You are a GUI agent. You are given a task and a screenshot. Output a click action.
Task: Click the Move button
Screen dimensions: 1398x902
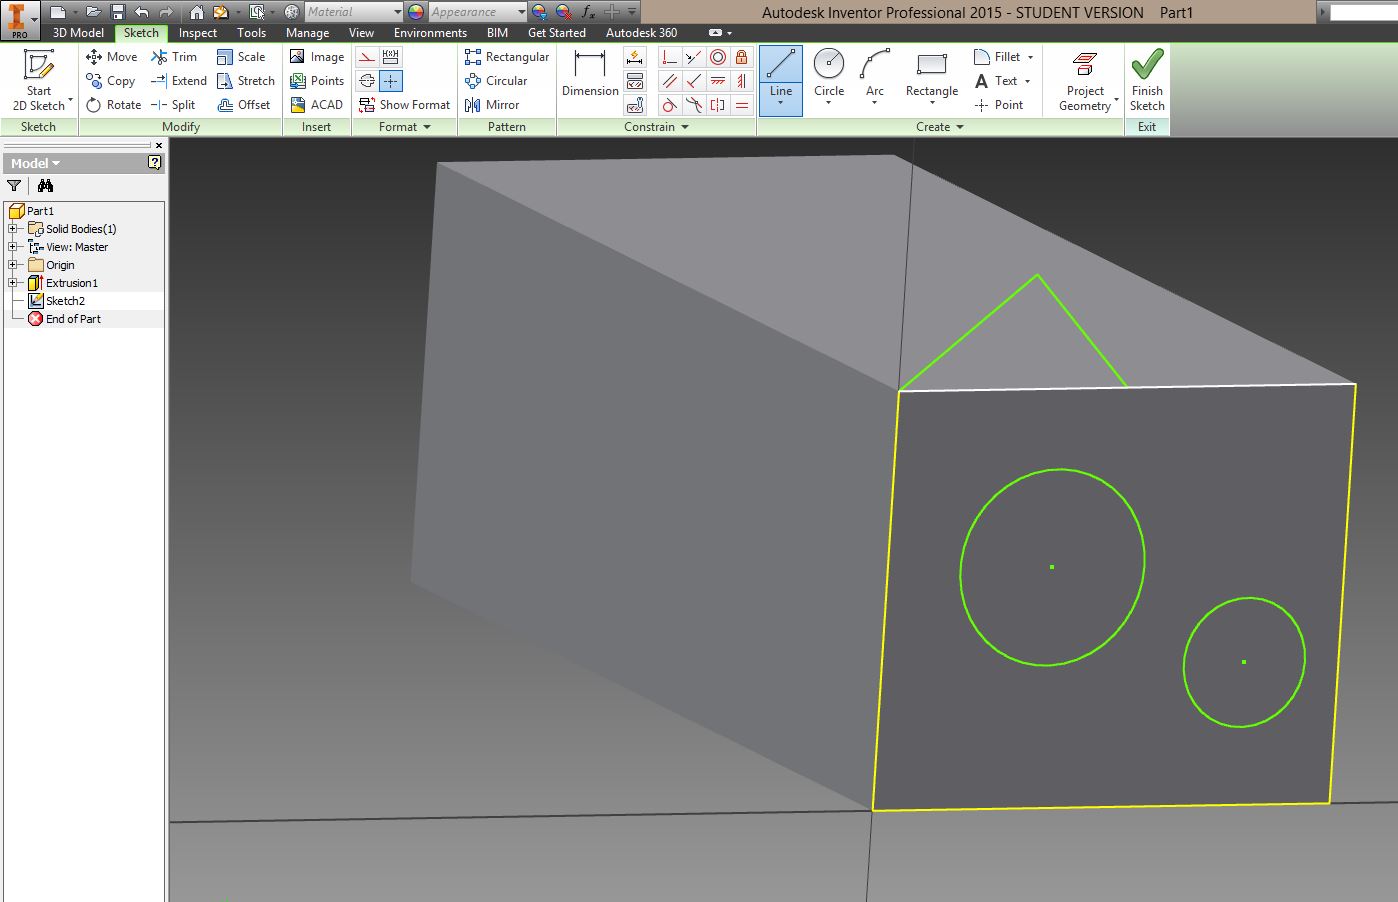coord(112,57)
